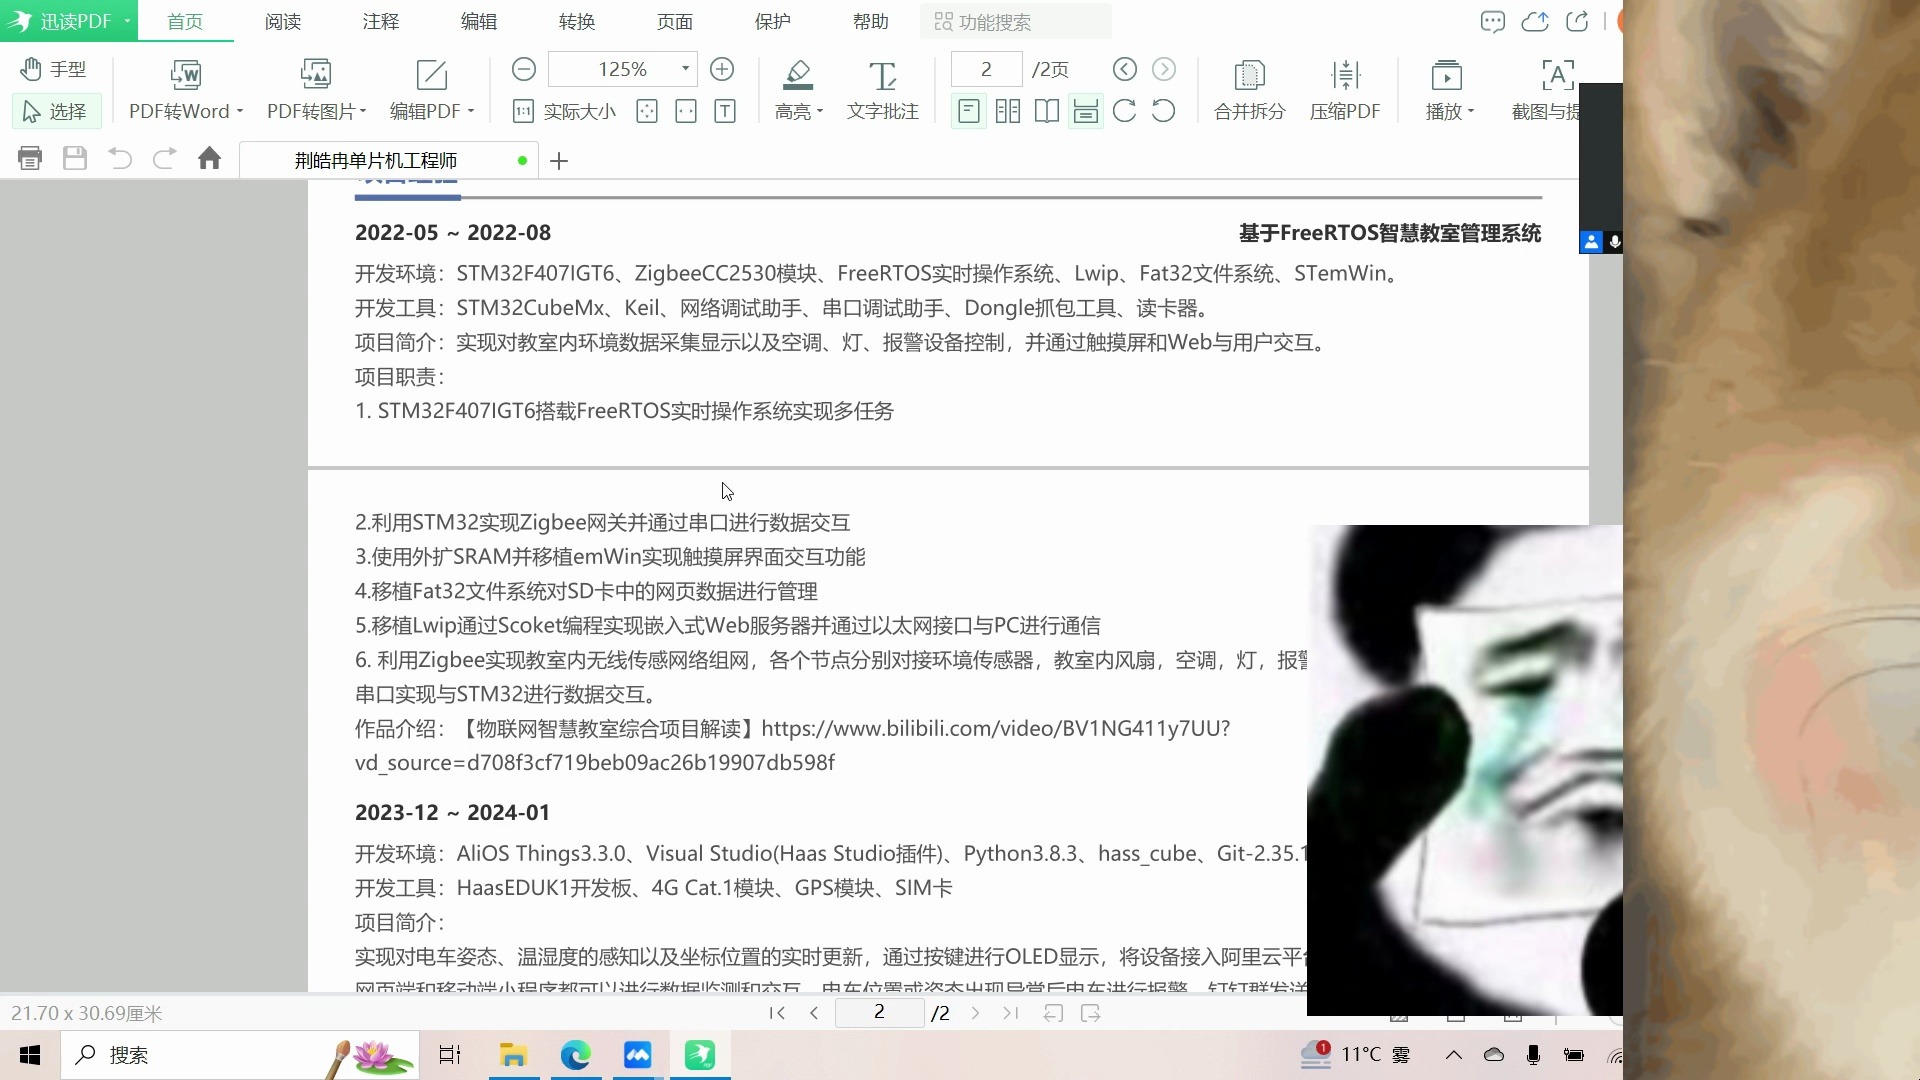The image size is (1920, 1080).
Task: Click the share export icon
Action: (1577, 21)
